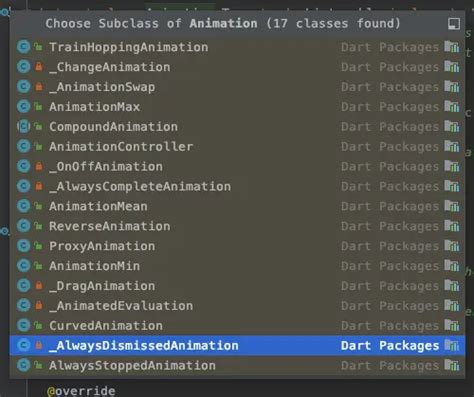
Task: Click public visibility icon beside AnimationMax
Action: pos(39,107)
